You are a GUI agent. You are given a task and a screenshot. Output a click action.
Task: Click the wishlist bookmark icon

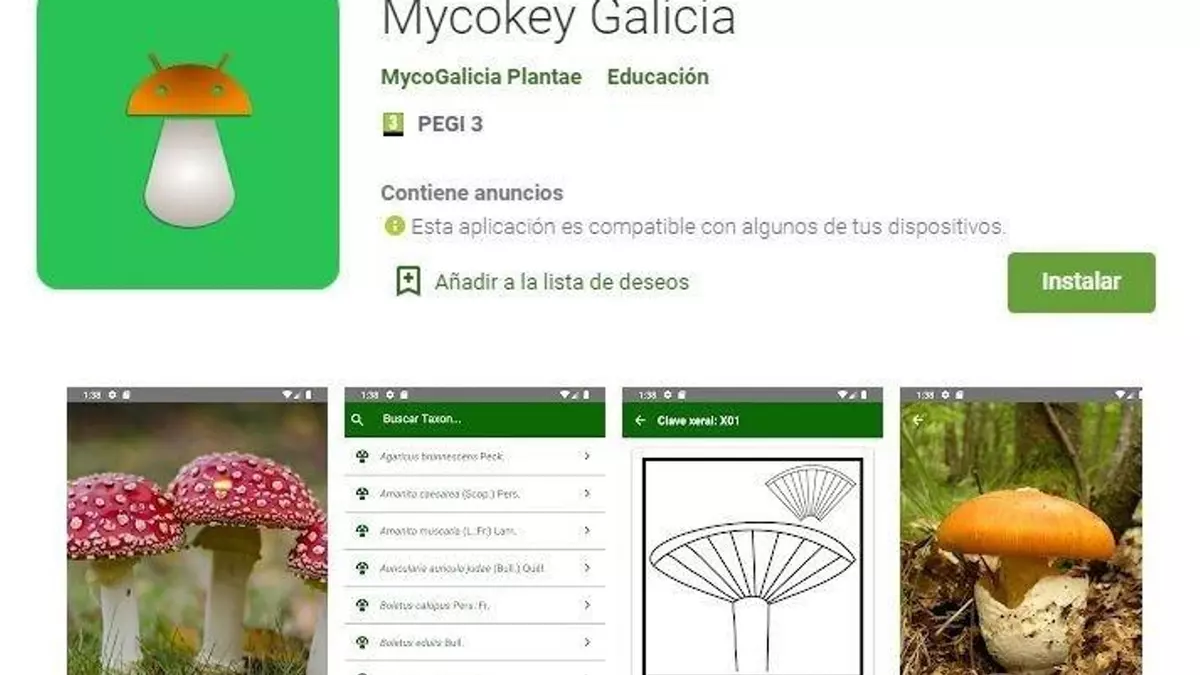coord(408,282)
